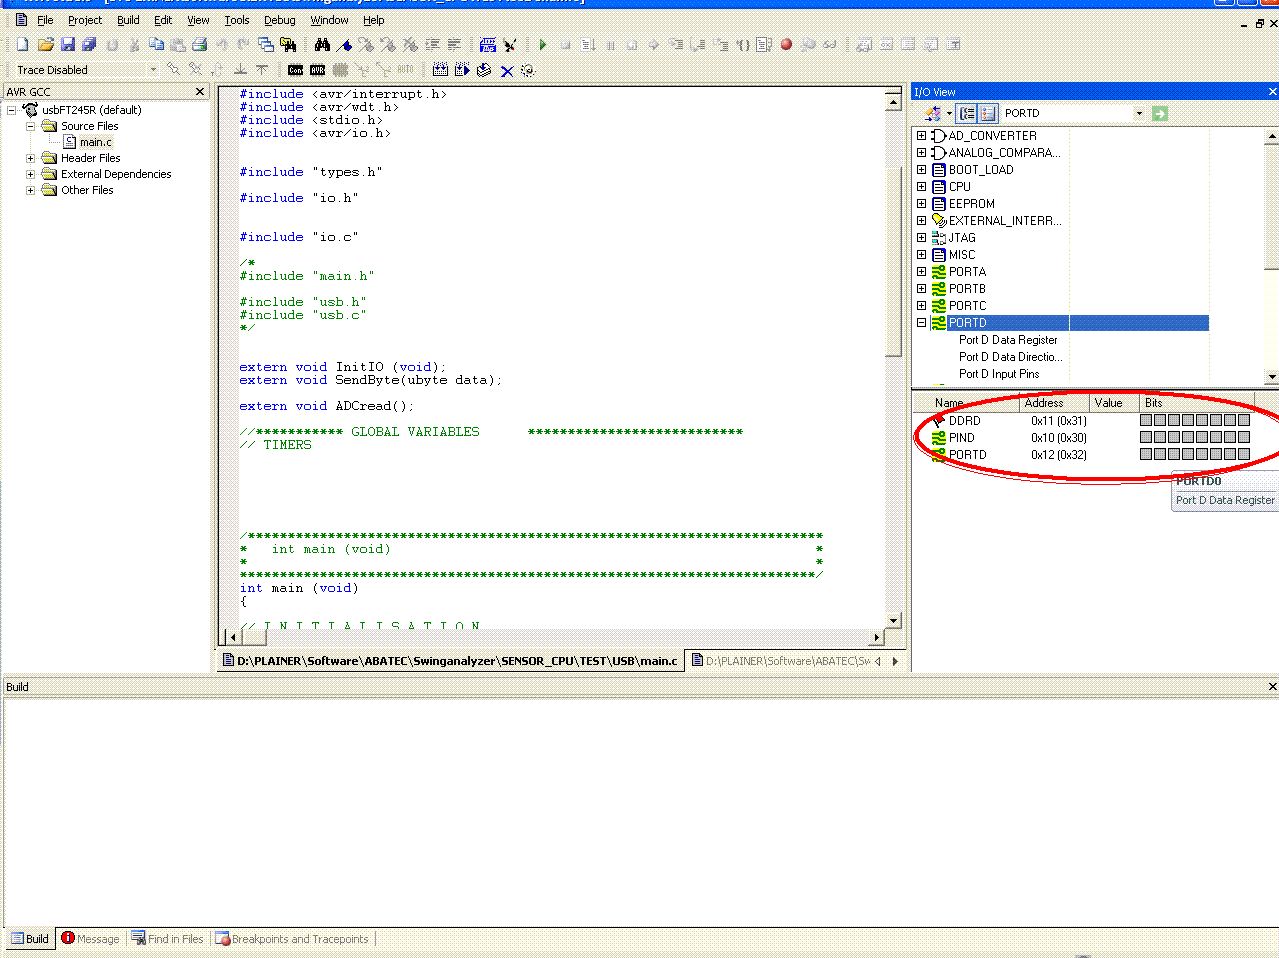Expand the AD_CONVERTER node in I/O View
This screenshot has height=958, width=1279.
pos(921,136)
